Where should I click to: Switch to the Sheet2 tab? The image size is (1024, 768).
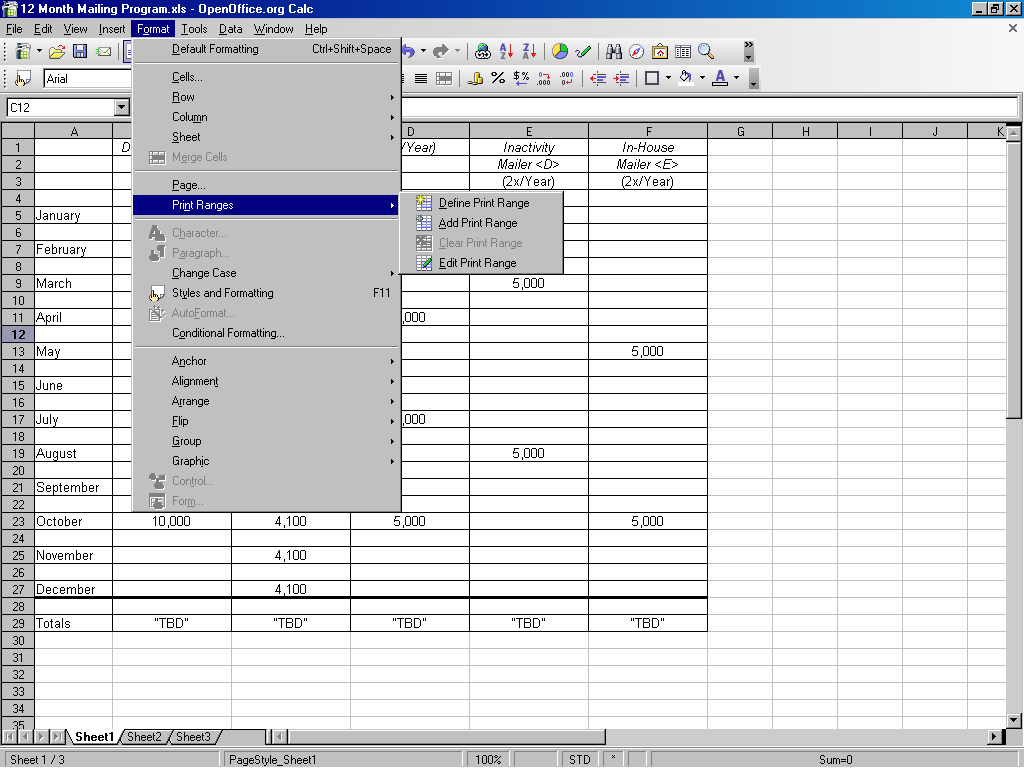(x=144, y=737)
